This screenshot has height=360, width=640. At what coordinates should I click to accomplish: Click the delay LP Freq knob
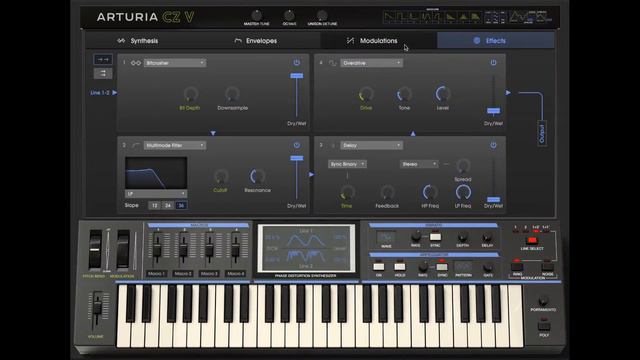[463, 192]
